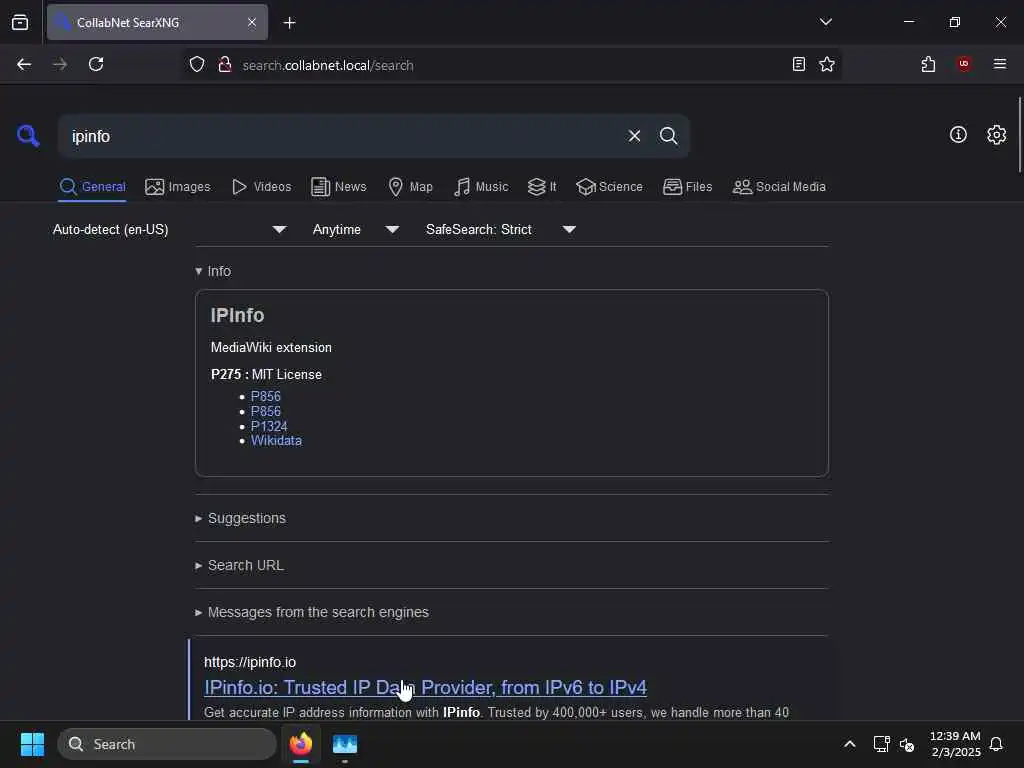The image size is (1024, 768).
Task: Open the extensions puzzle icon
Action: [928, 64]
